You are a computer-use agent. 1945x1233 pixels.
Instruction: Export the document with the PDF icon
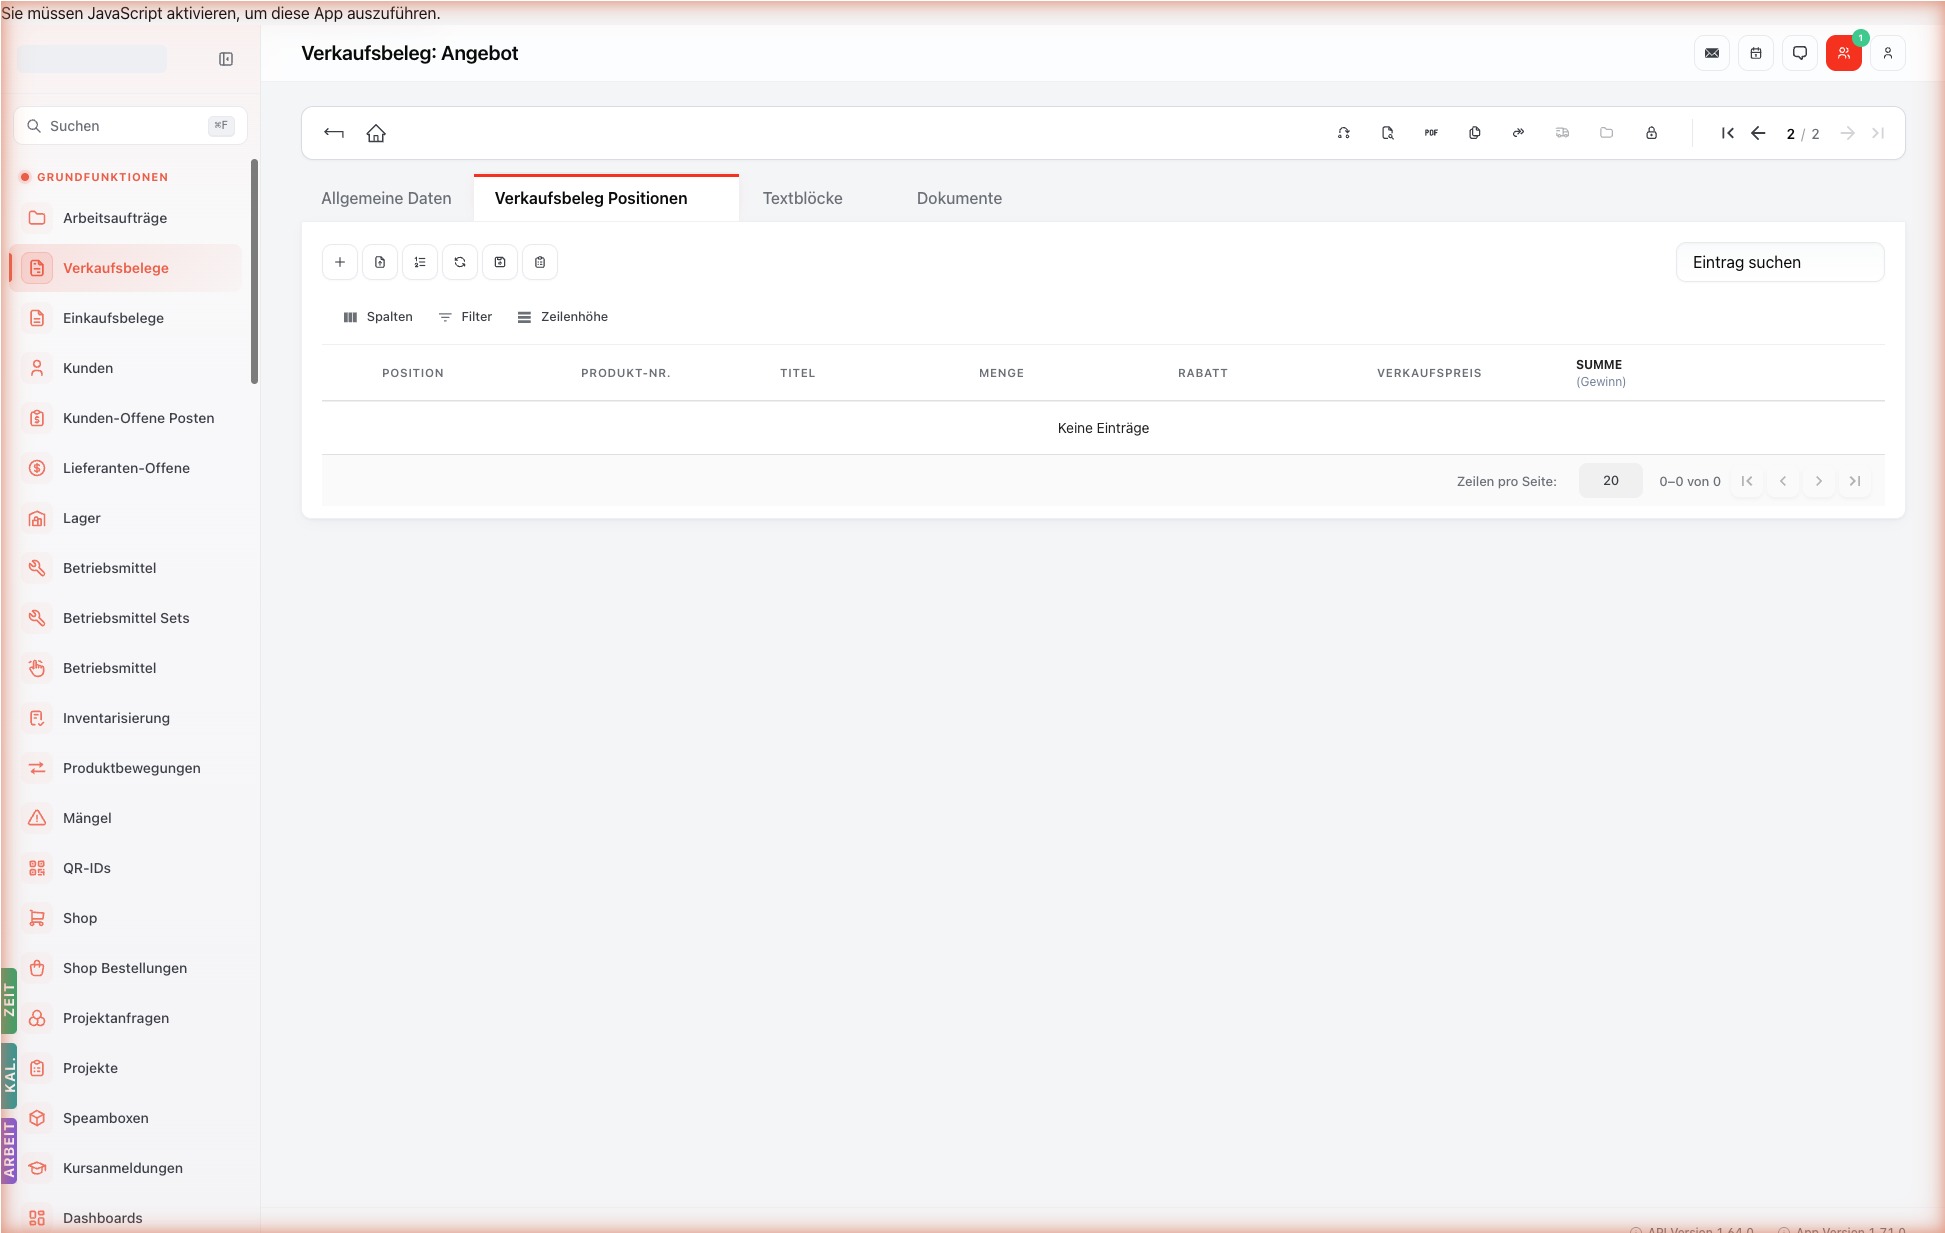(1431, 133)
